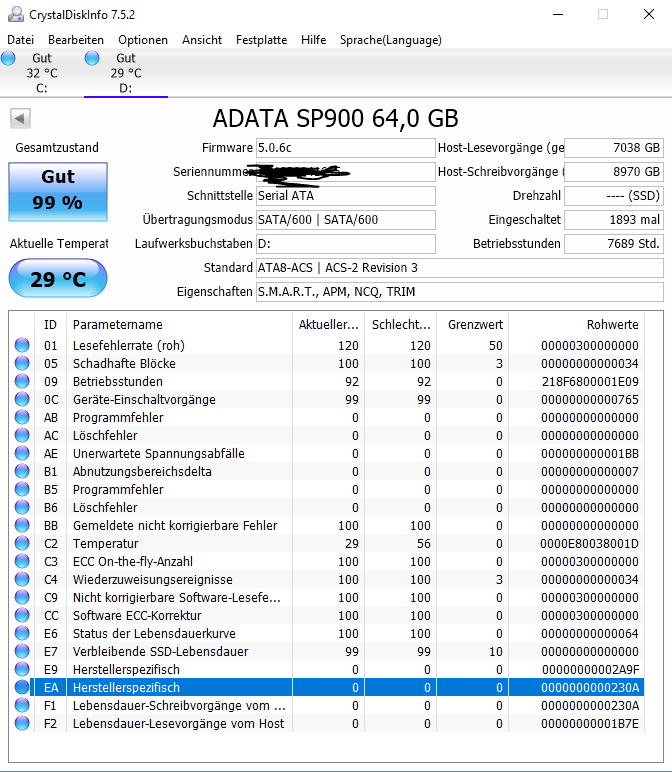Open the Sprache(Language) menu
This screenshot has width=672, height=772.
[x=390, y=40]
